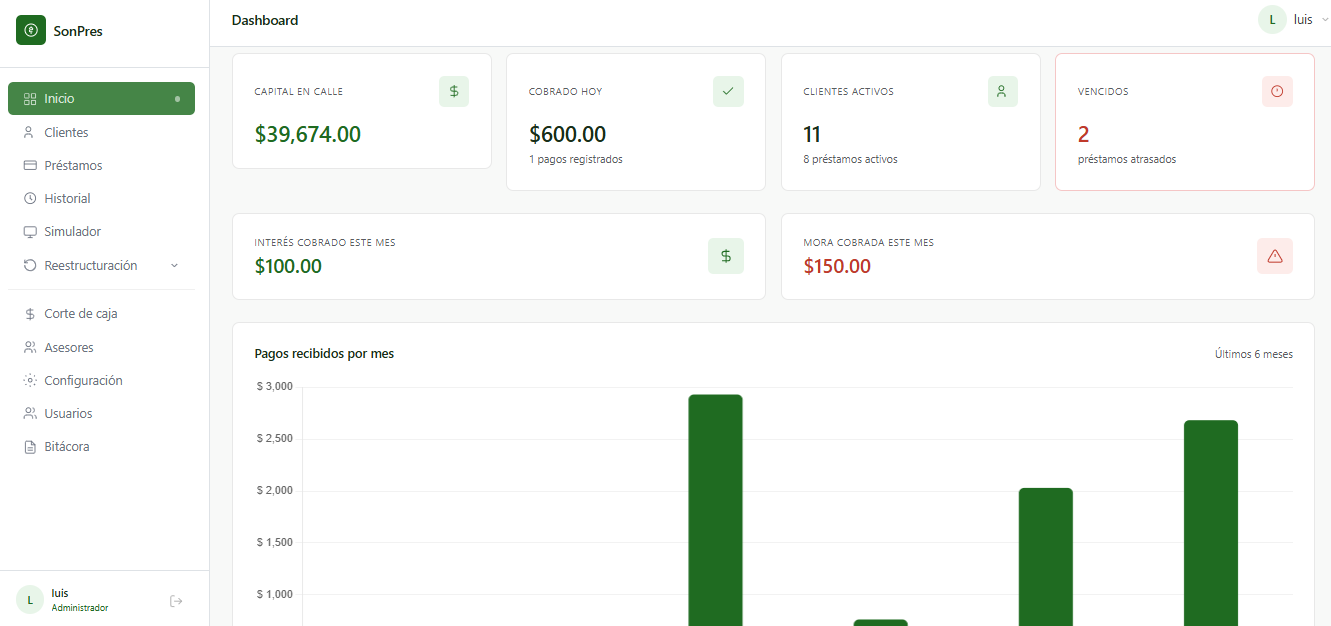Click the logout icon next to luis
This screenshot has height=626, width=1331.
176,601
